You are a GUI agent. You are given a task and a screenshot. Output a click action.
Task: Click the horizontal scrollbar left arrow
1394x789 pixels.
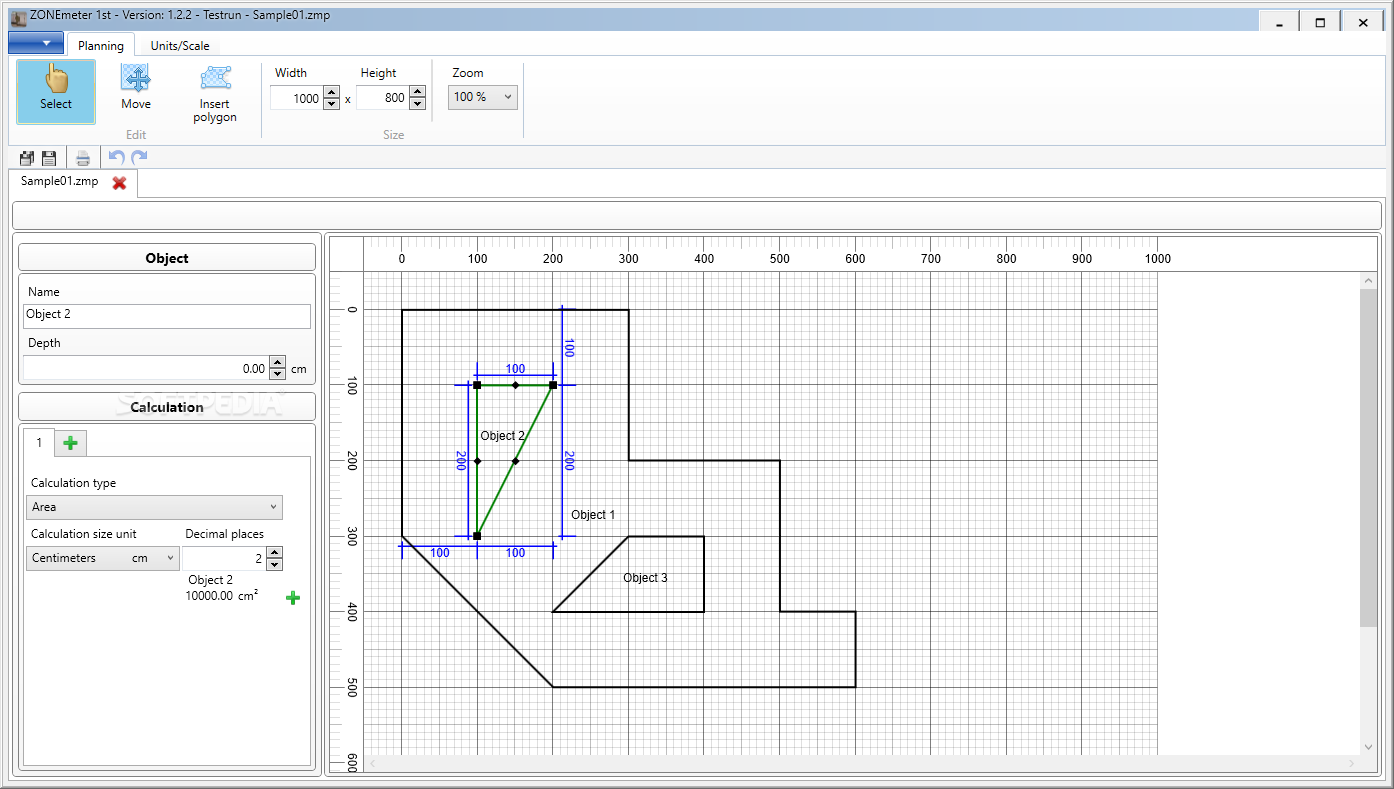(372, 763)
